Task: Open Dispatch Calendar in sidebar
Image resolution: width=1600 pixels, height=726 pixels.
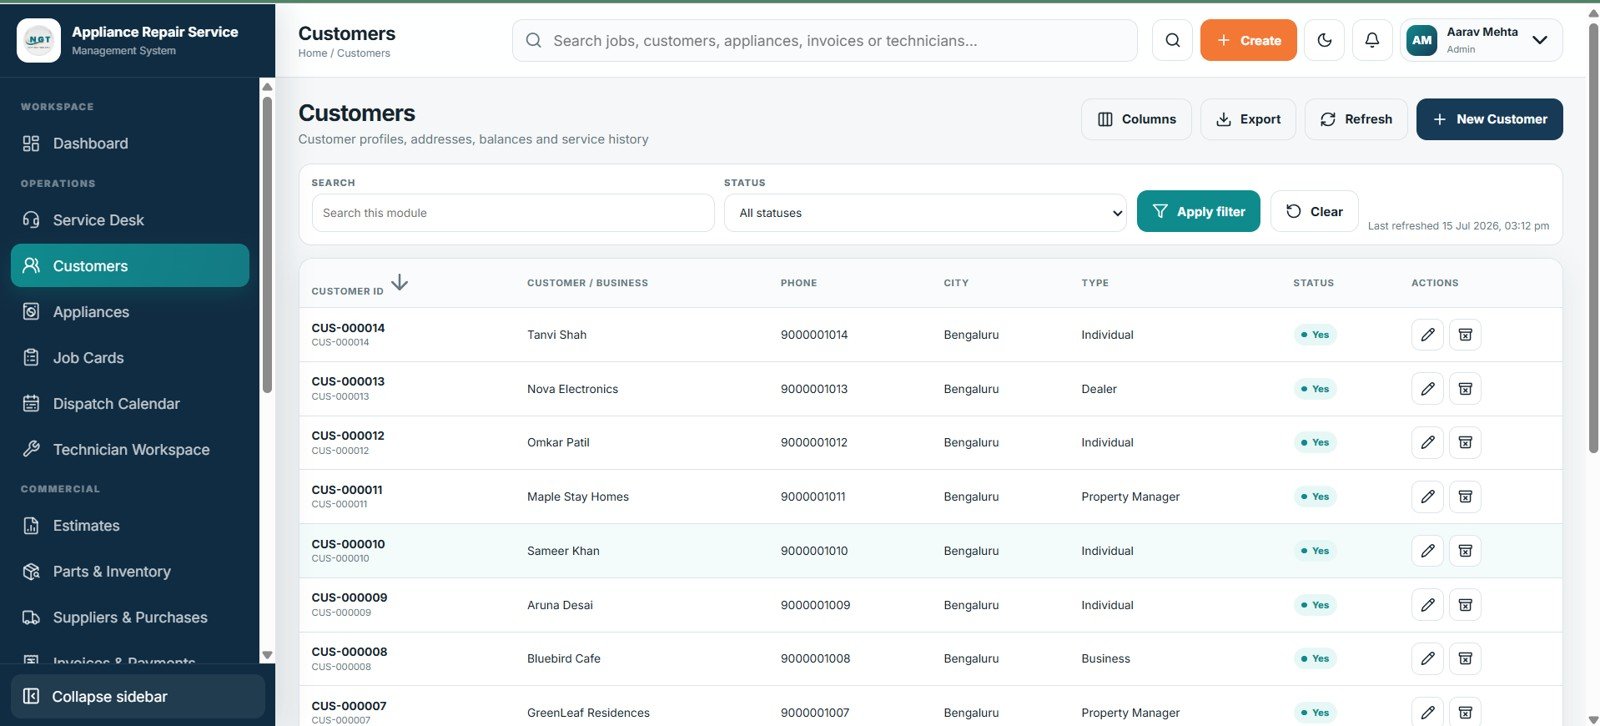Action: [x=130, y=404]
